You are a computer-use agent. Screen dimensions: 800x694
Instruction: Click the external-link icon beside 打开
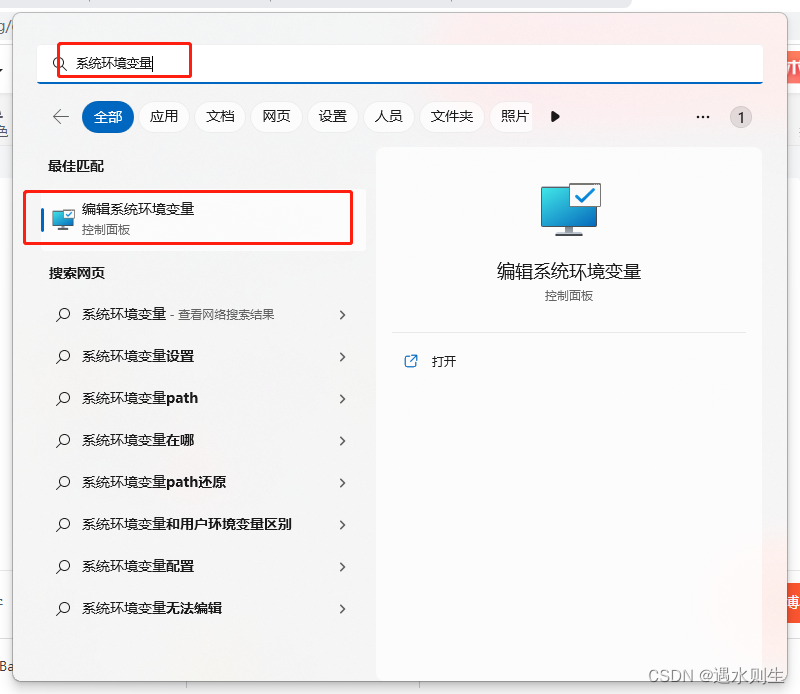tap(410, 361)
